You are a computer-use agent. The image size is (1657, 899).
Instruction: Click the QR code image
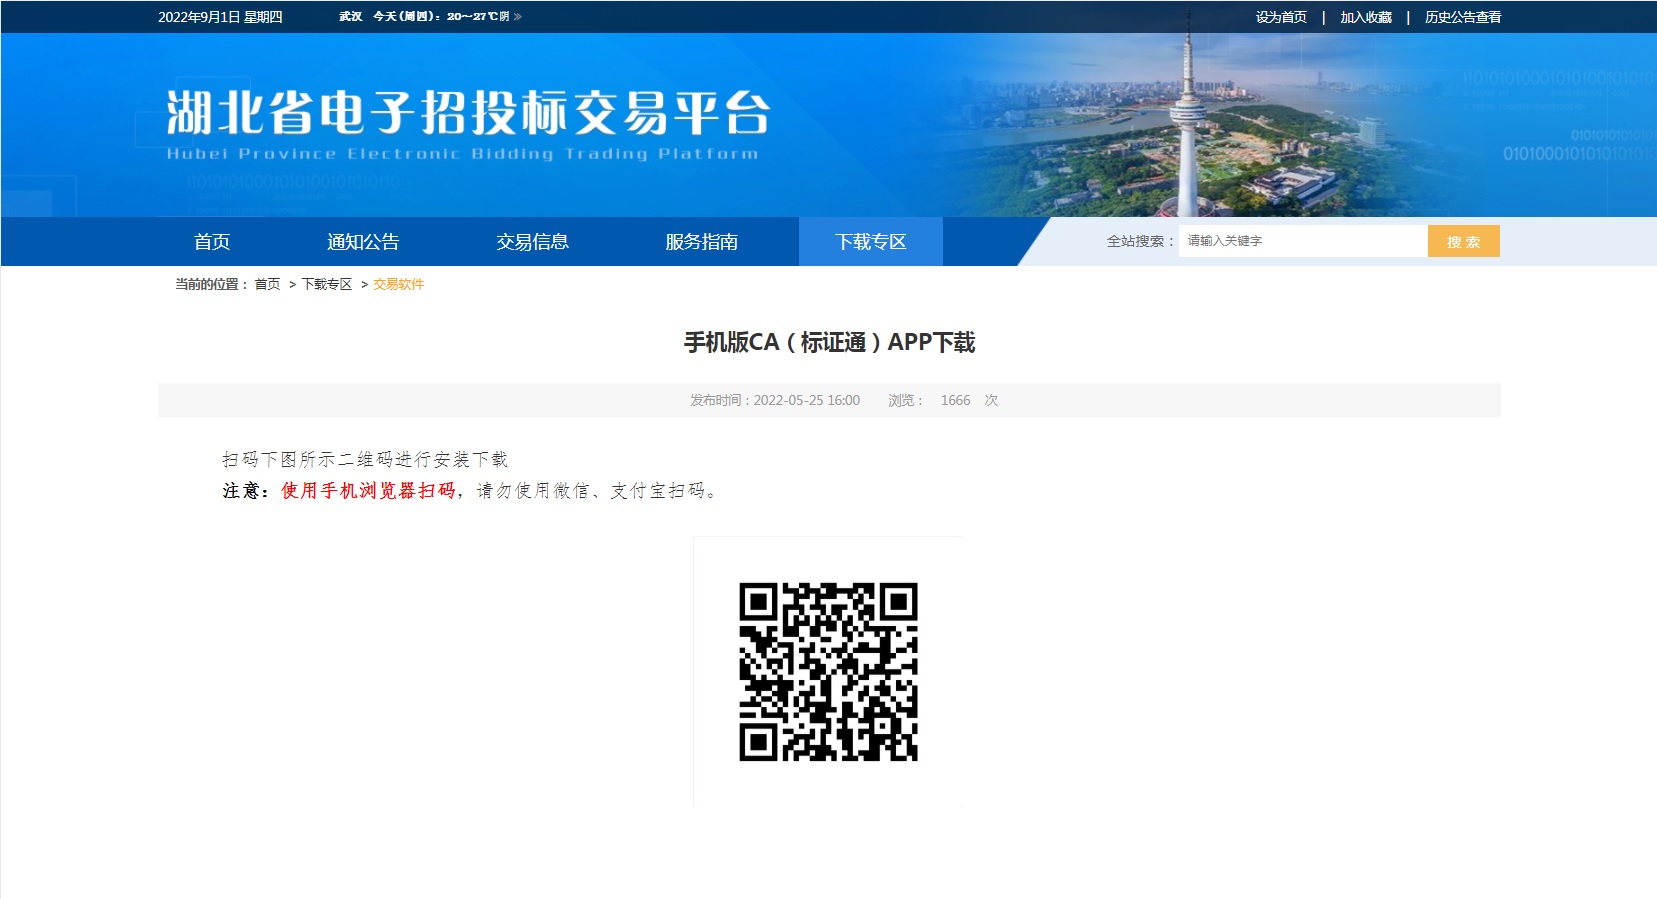coord(828,672)
